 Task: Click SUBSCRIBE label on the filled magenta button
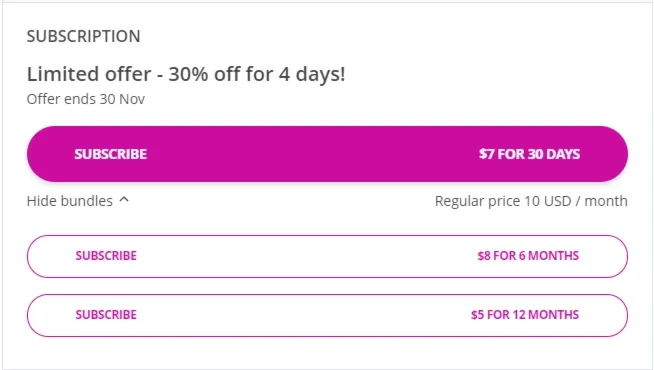click(x=111, y=154)
